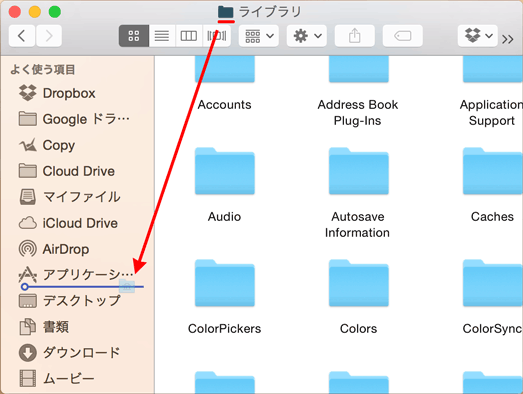Switch to Cover Flow view
This screenshot has height=394, width=523.
[217, 36]
